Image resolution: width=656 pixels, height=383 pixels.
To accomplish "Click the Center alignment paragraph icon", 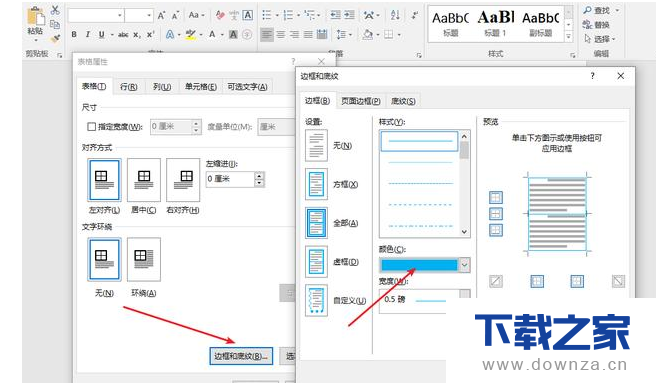I will pyautogui.click(x=280, y=34).
